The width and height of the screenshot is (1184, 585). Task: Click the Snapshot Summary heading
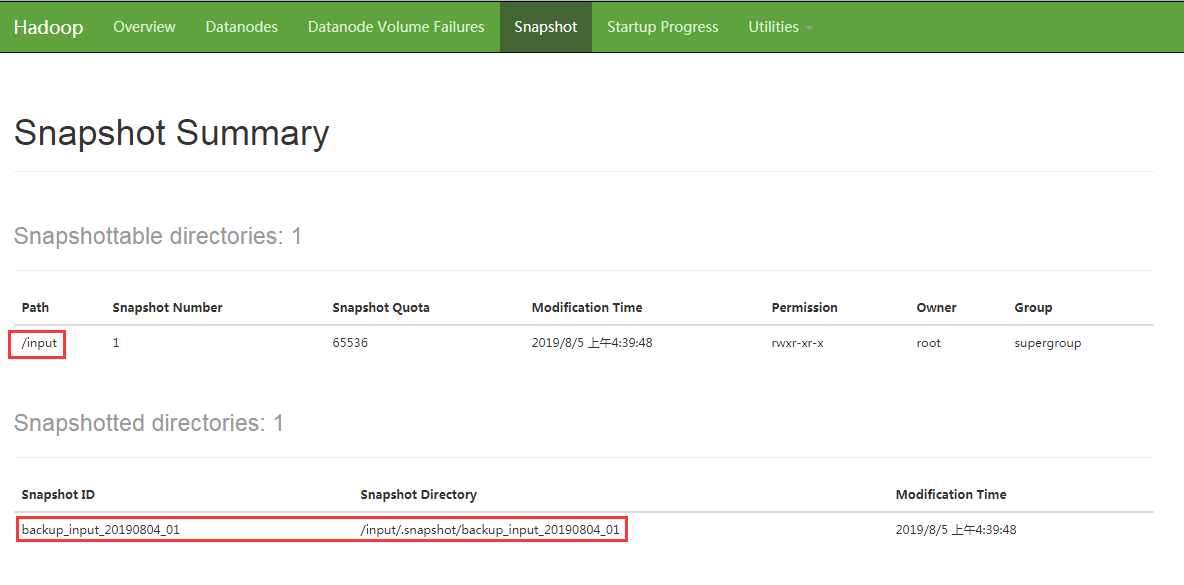[171, 133]
